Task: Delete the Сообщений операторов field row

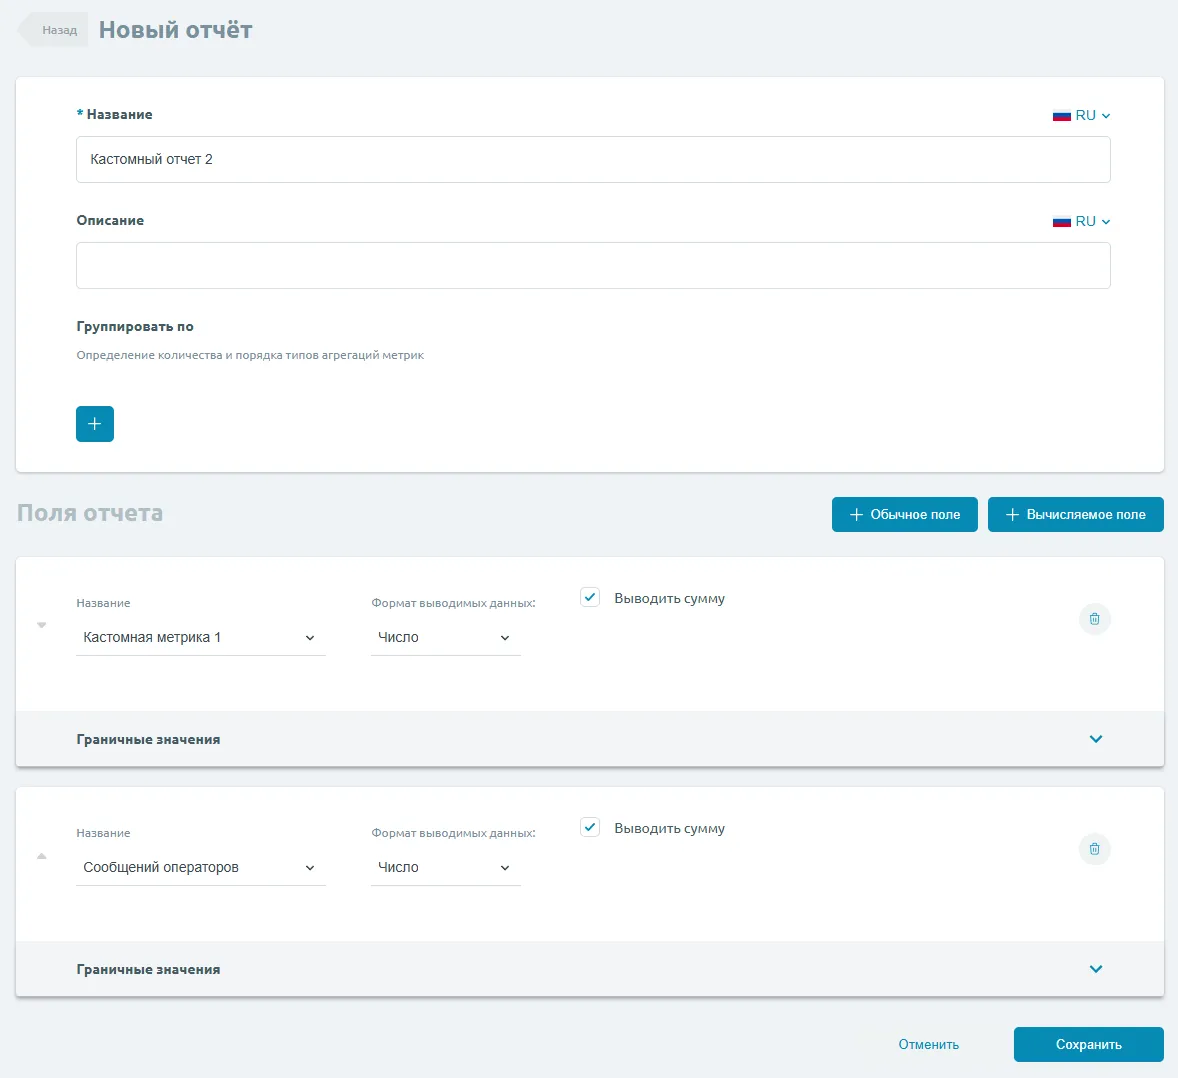Action: pyautogui.click(x=1094, y=849)
